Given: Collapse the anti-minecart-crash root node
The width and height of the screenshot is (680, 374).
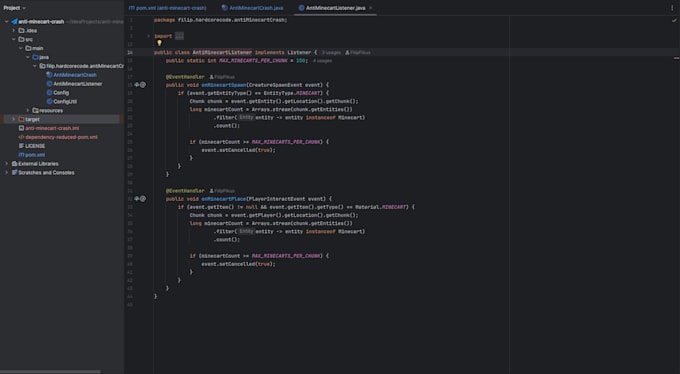Looking at the screenshot, I should click(x=7, y=22).
